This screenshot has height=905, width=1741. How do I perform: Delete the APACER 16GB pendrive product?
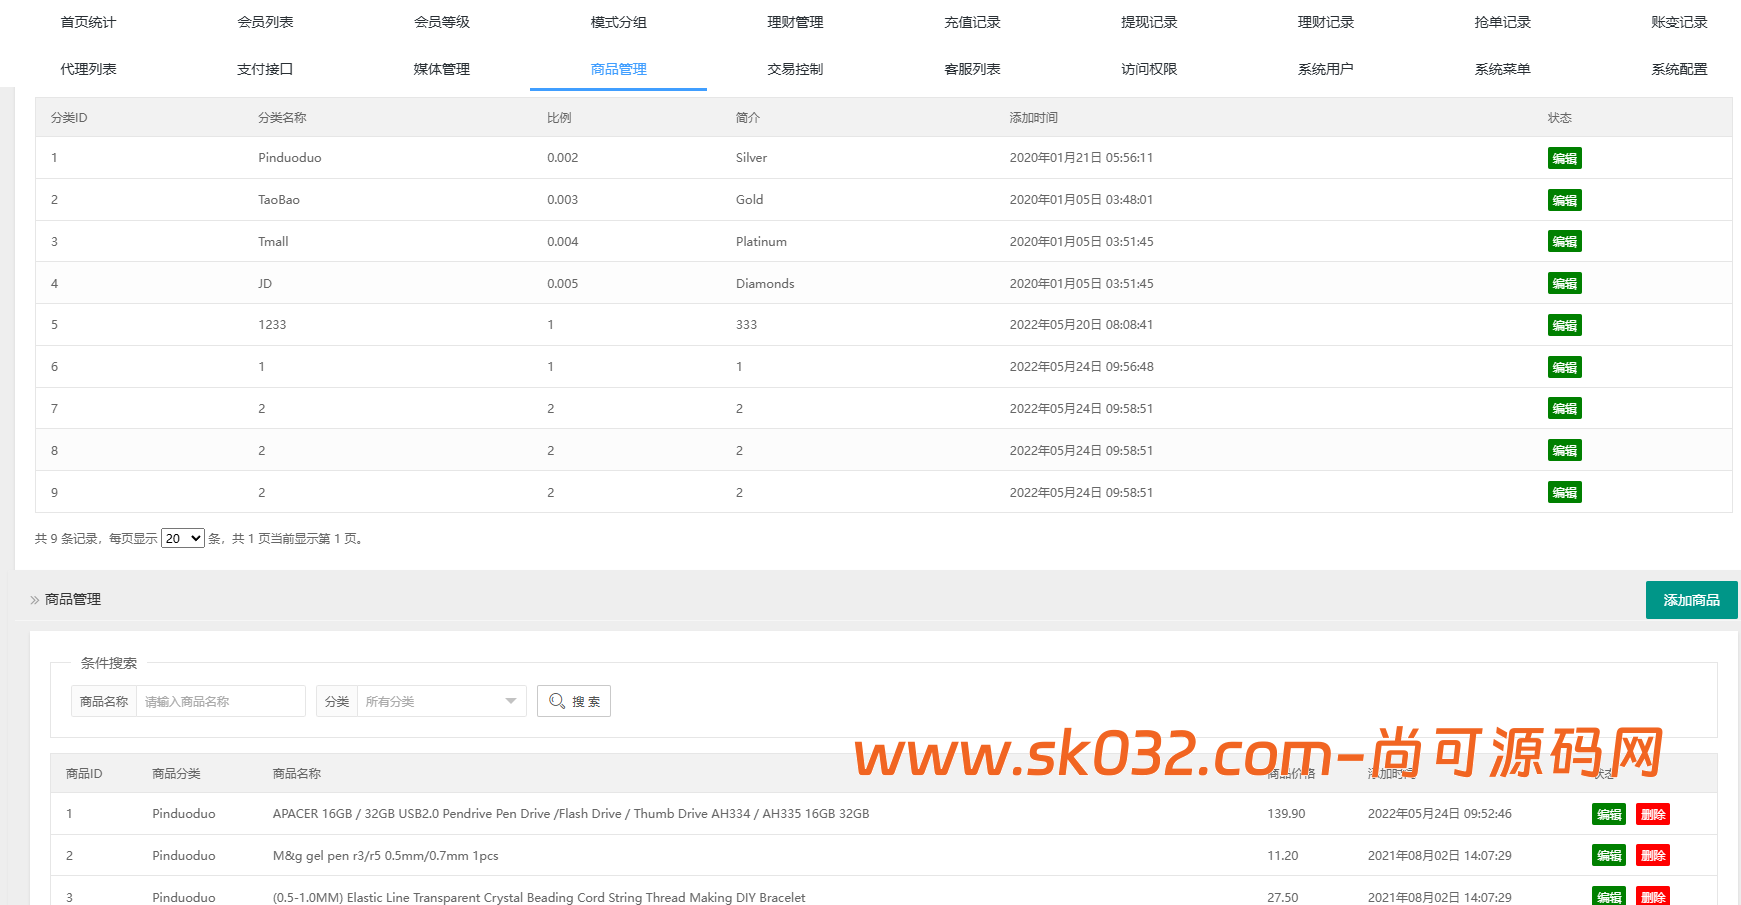pyautogui.click(x=1652, y=813)
